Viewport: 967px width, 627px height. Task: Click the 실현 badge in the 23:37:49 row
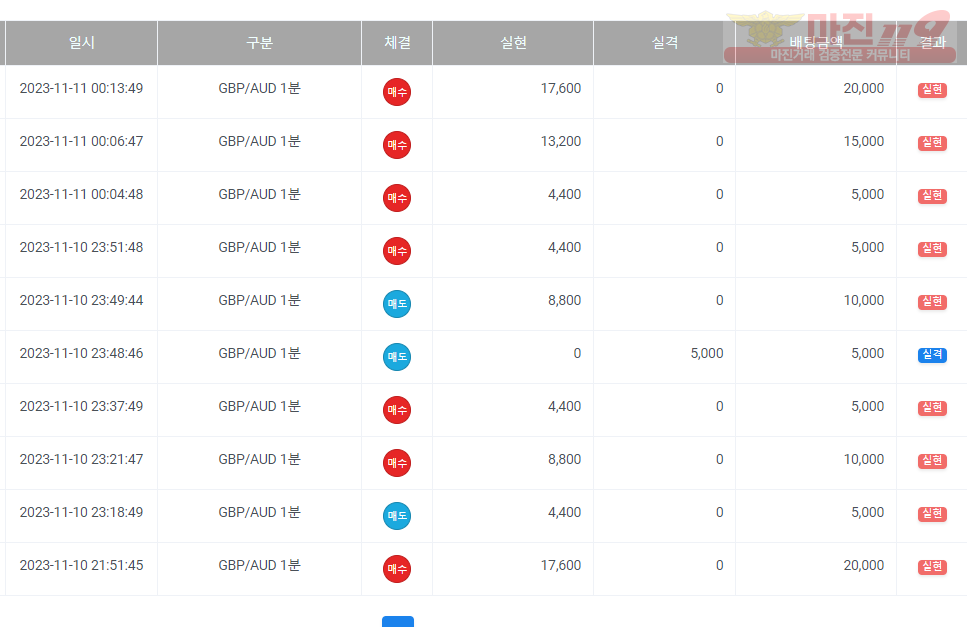tap(932, 408)
